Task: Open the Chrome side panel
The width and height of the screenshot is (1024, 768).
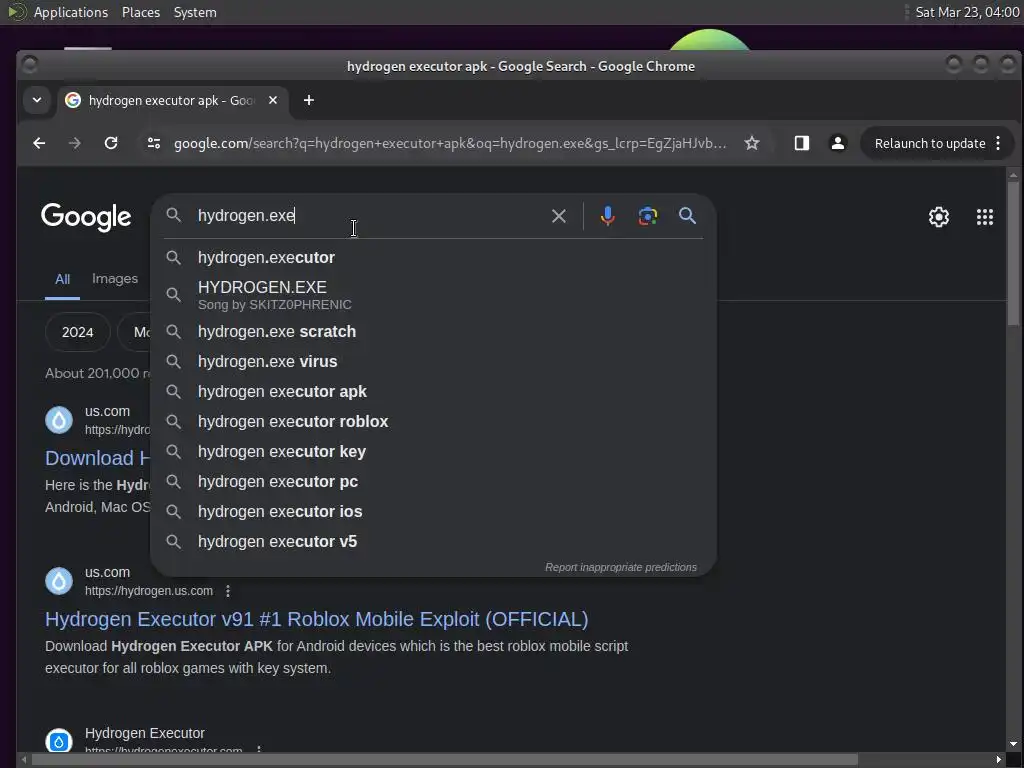Action: click(x=801, y=143)
